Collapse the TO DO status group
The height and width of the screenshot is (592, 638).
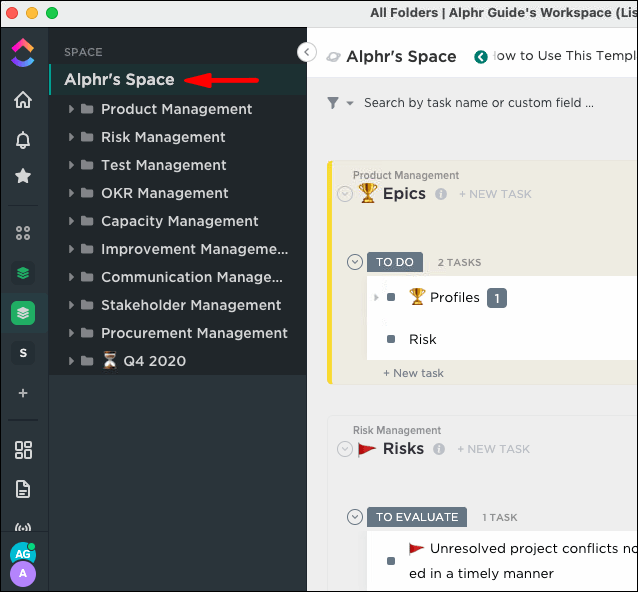click(x=354, y=262)
